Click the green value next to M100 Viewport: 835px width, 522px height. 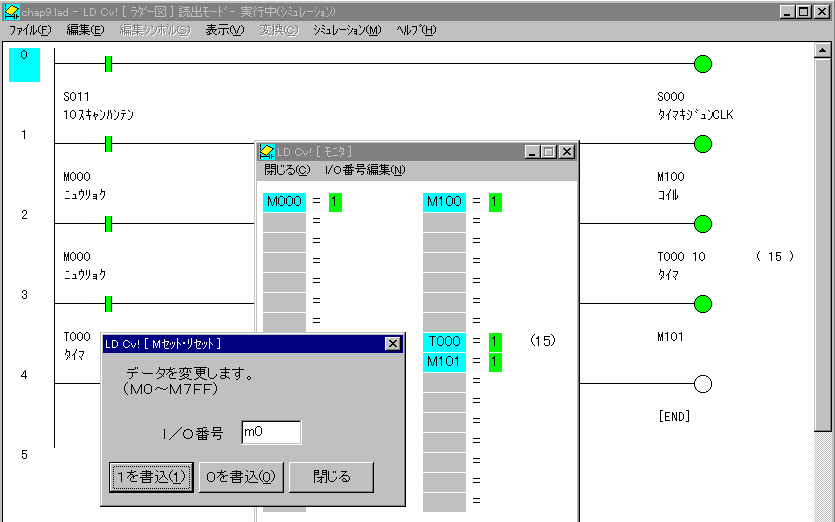click(x=495, y=202)
